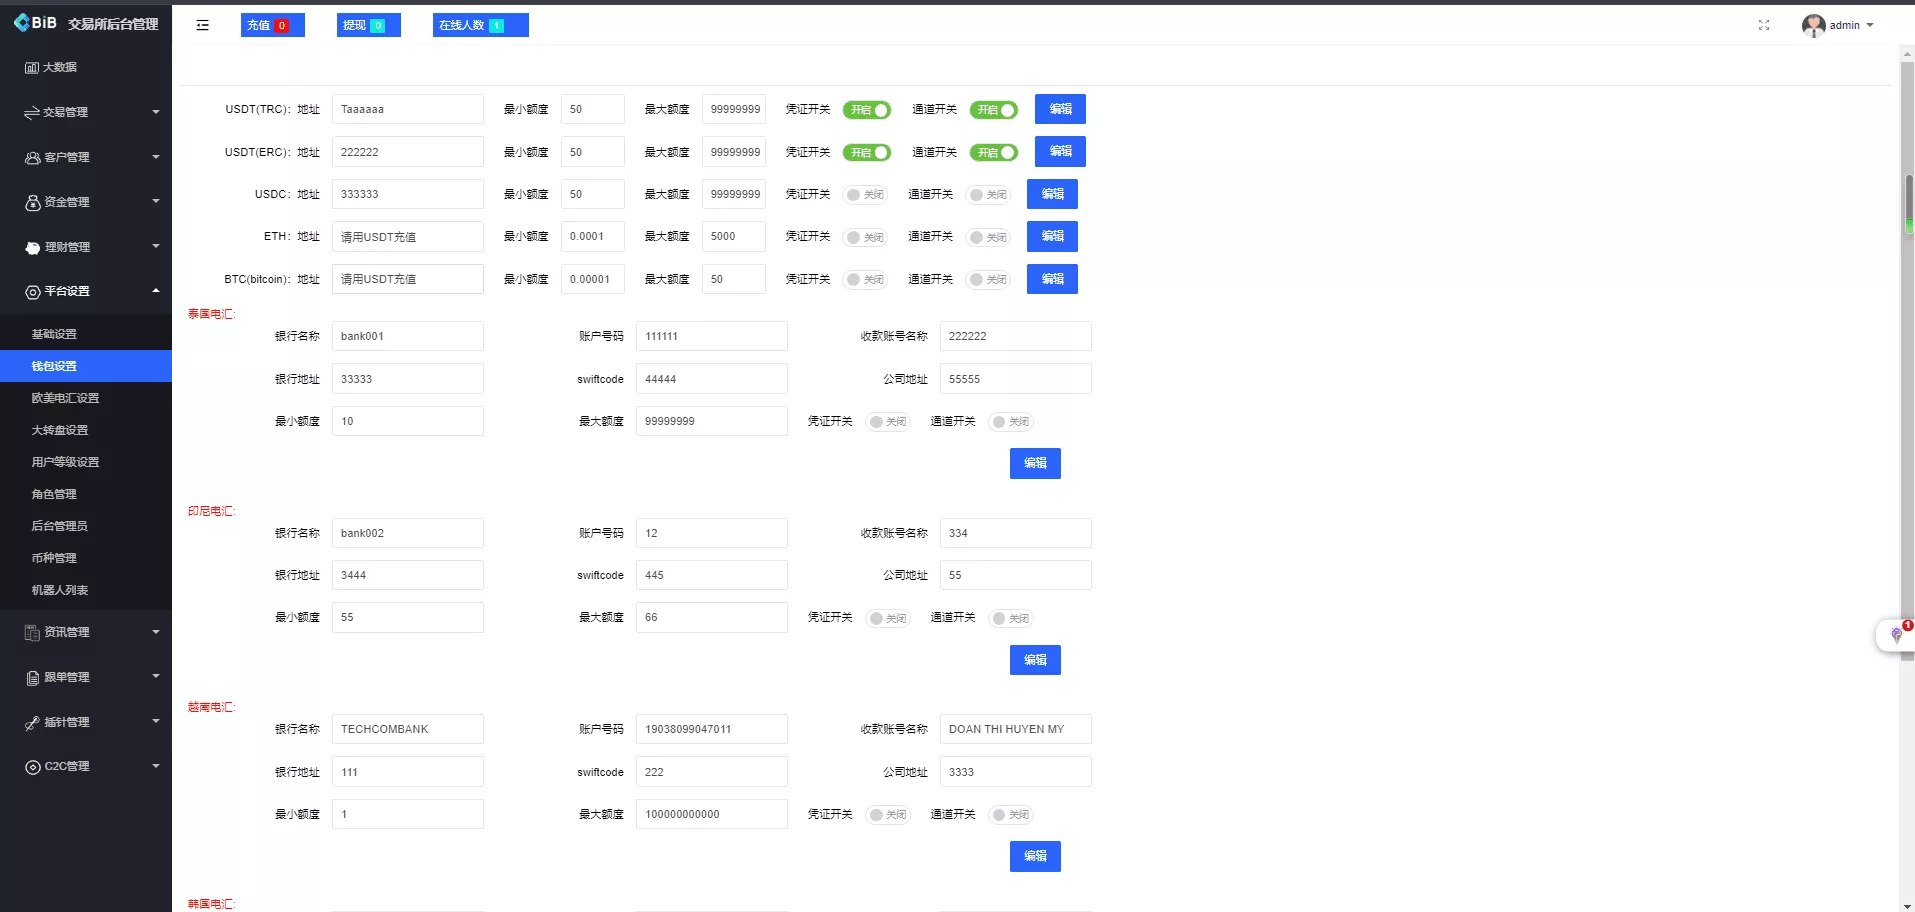Open 欧美电汇设置 in the sidebar

(65, 398)
